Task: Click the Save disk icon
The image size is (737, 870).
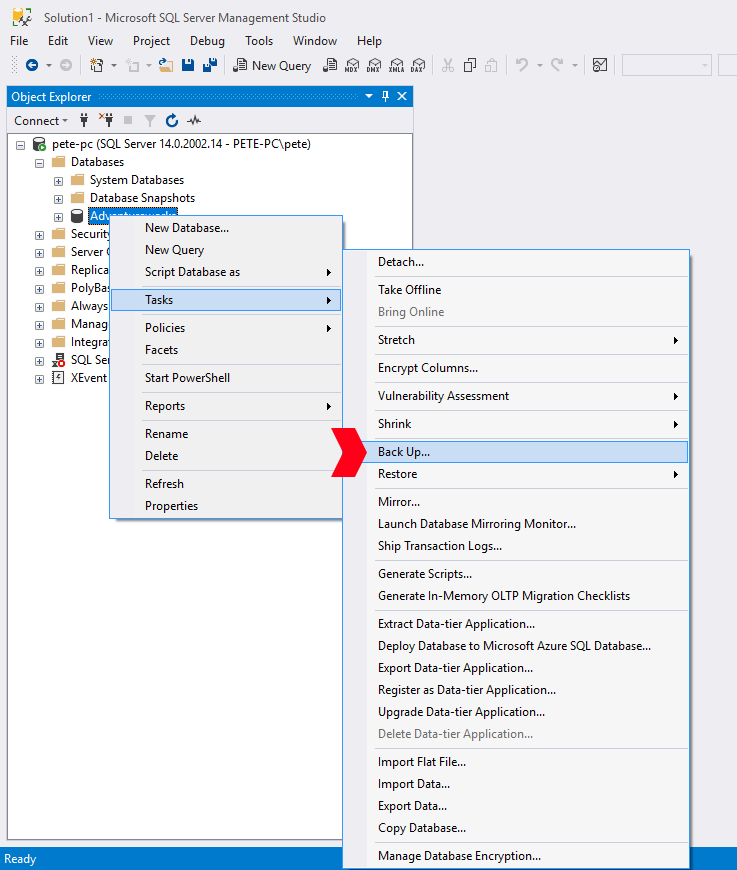Action: [188, 65]
